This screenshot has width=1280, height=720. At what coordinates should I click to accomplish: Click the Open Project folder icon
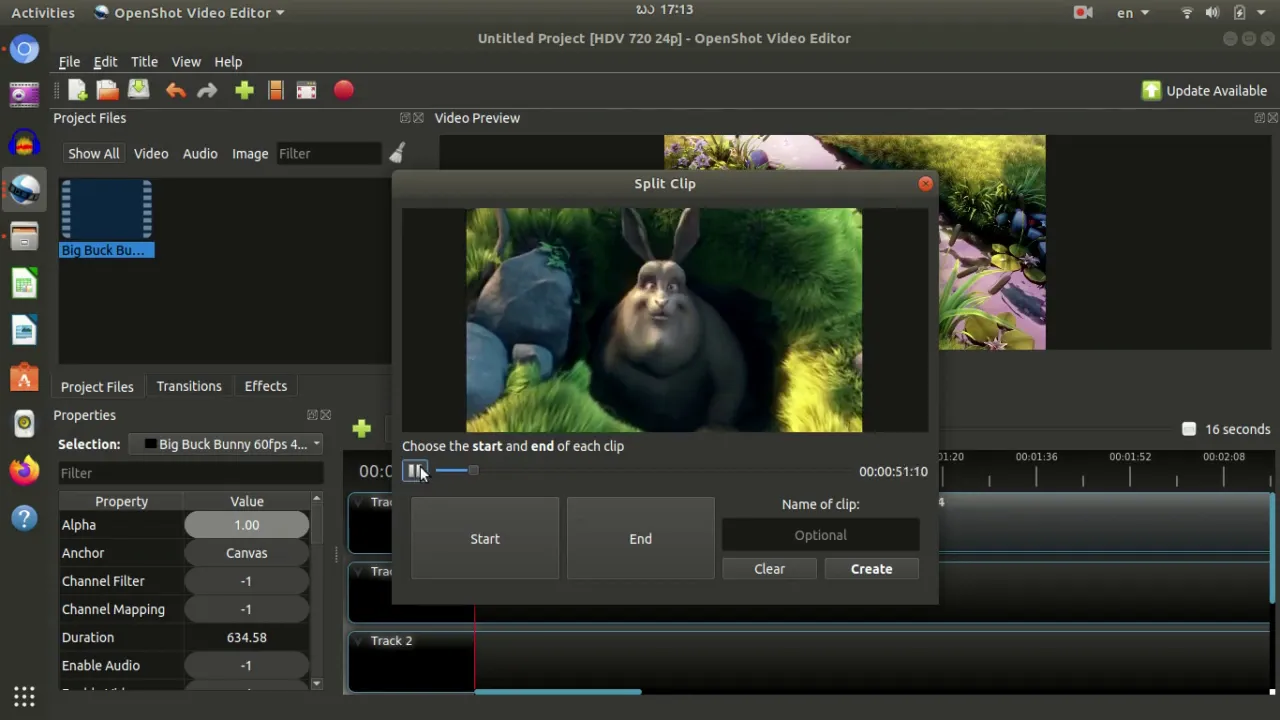107,91
